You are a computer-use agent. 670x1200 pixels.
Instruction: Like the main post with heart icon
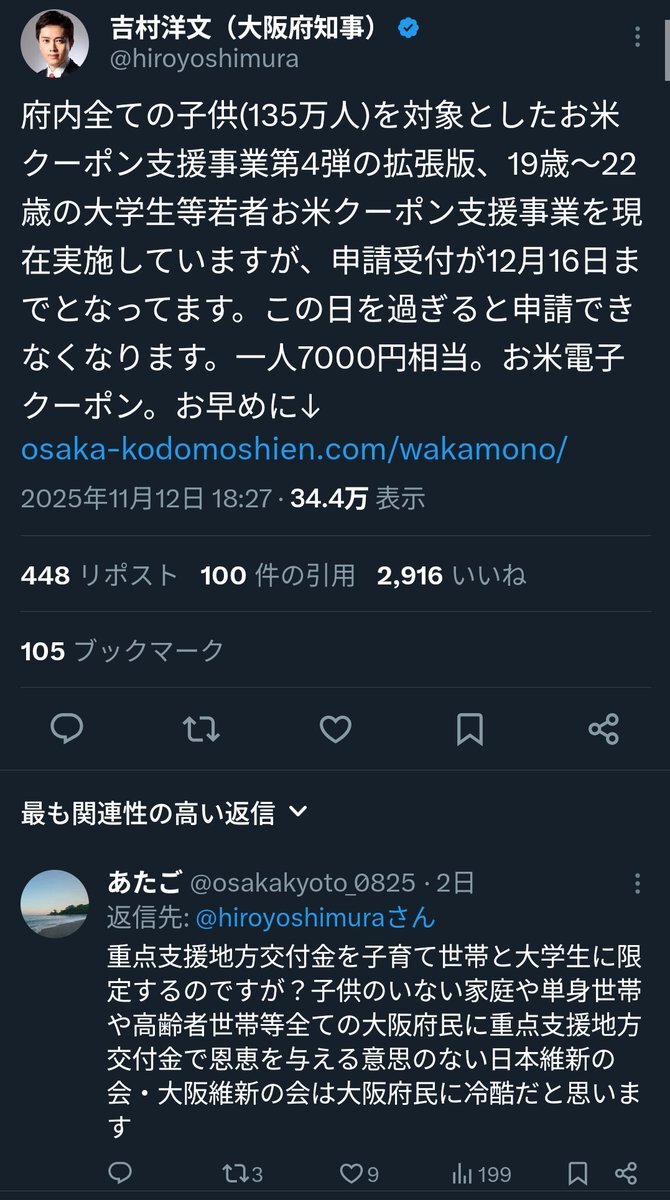(335, 729)
